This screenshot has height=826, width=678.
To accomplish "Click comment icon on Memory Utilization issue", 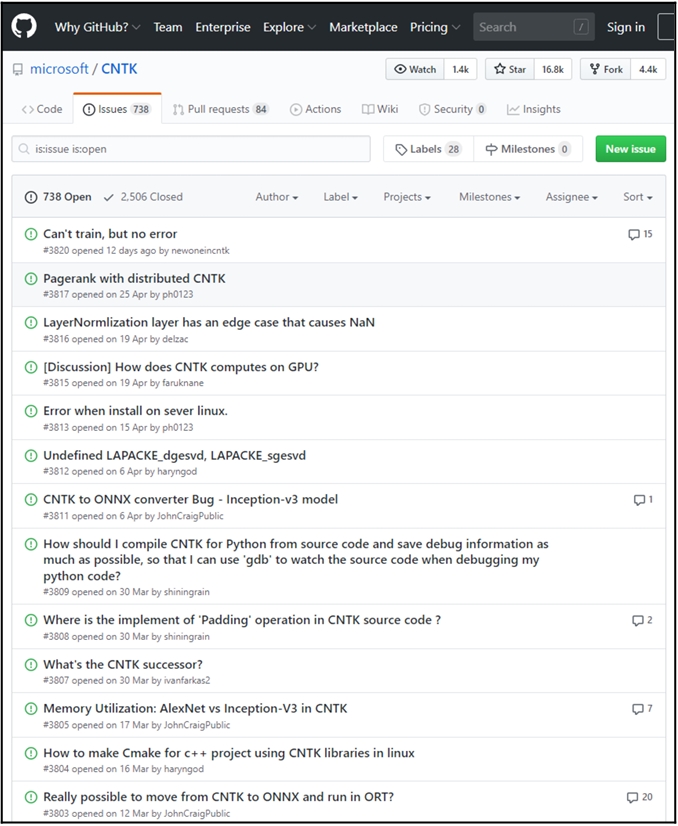I will [x=638, y=709].
